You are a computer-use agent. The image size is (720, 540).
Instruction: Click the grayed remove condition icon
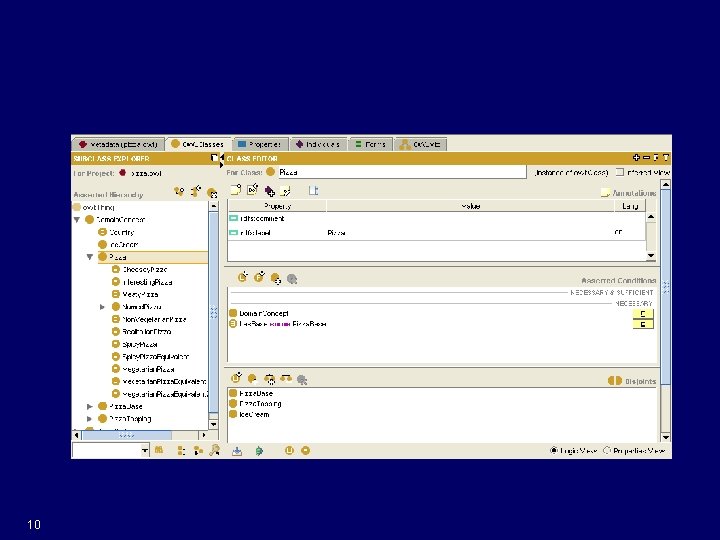[292, 279]
